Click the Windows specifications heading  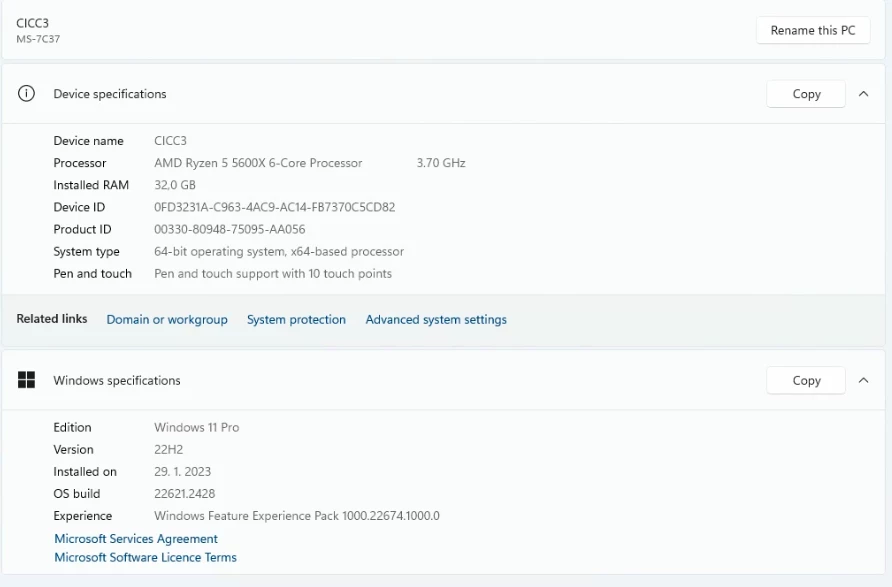(117, 381)
